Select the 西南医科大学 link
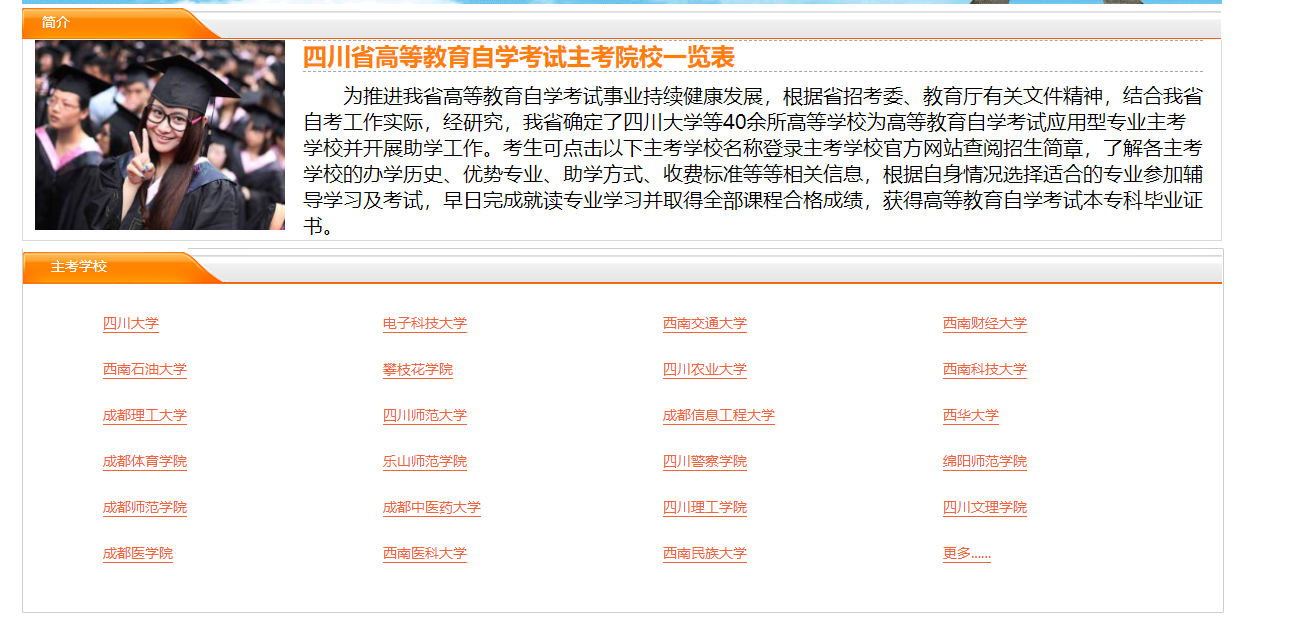 coord(425,554)
